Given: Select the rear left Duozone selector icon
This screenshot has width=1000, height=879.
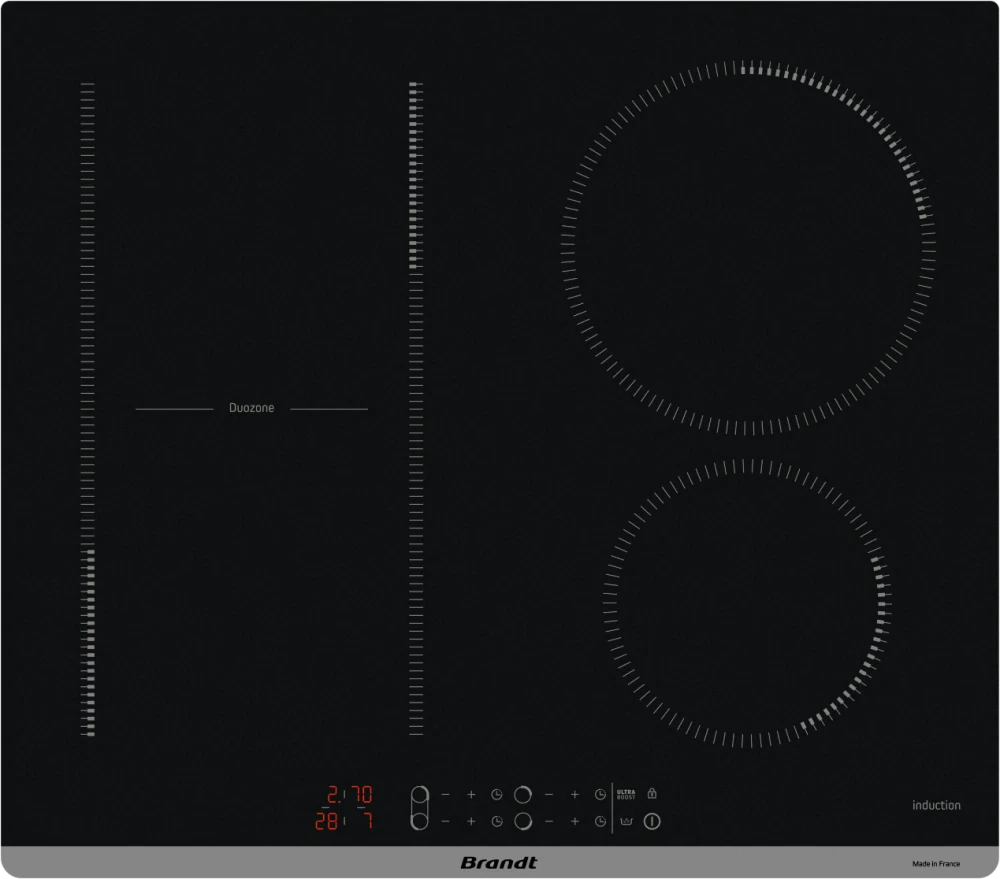Looking at the screenshot, I should [419, 795].
